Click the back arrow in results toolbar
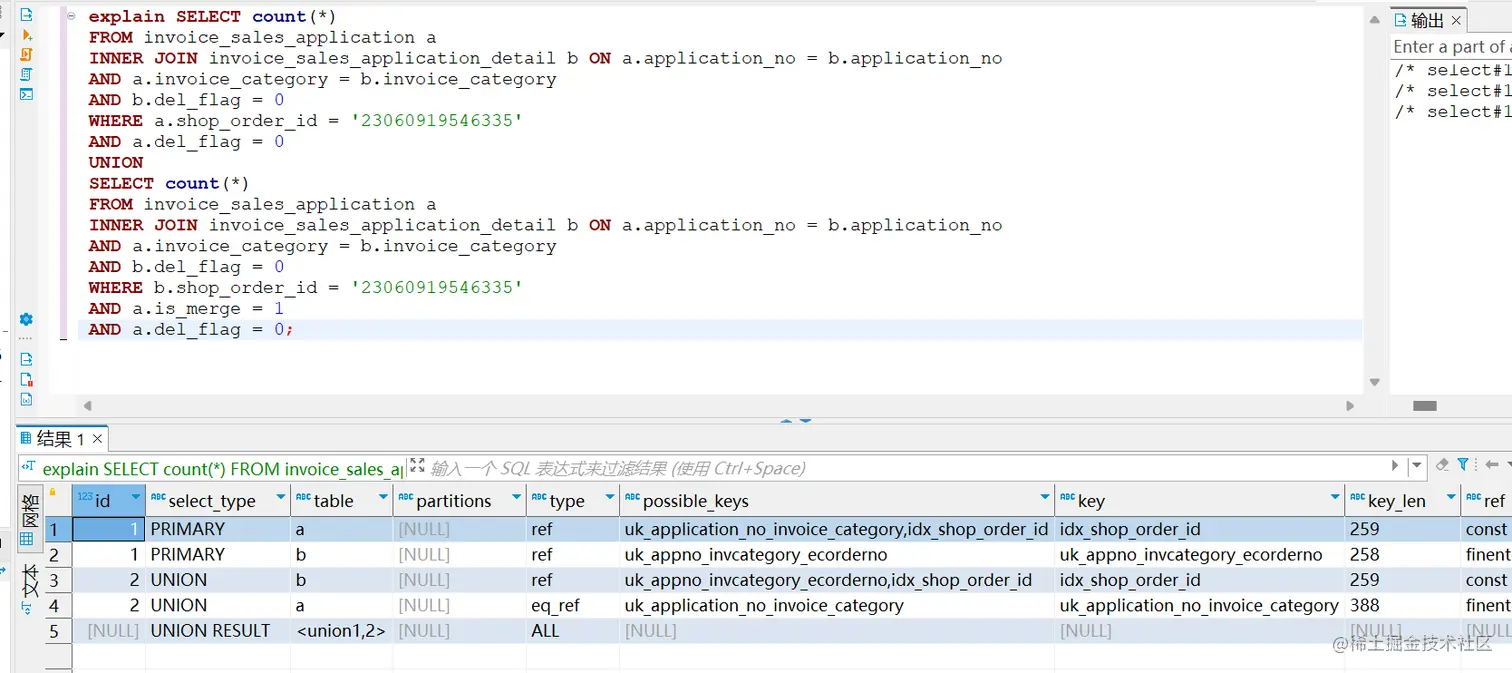 (x=1492, y=465)
